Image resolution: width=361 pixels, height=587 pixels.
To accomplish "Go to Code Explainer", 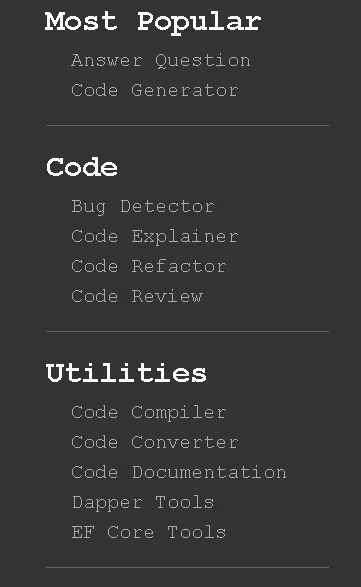I will click(155, 237).
